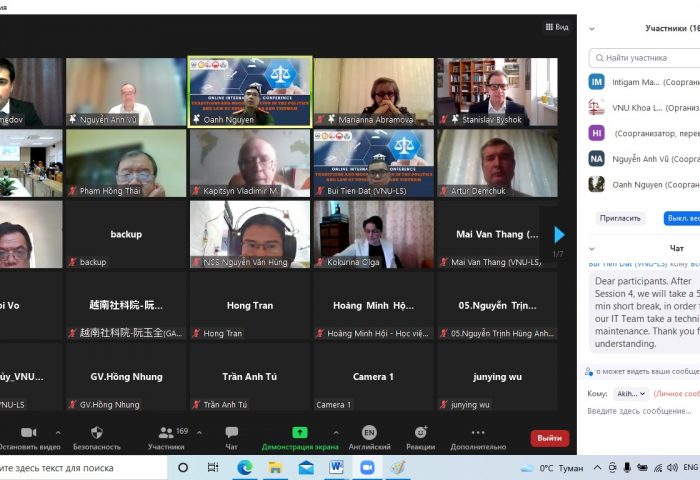Collapse the Participants panel header chevron
This screenshot has width=700, height=480.
(592, 29)
